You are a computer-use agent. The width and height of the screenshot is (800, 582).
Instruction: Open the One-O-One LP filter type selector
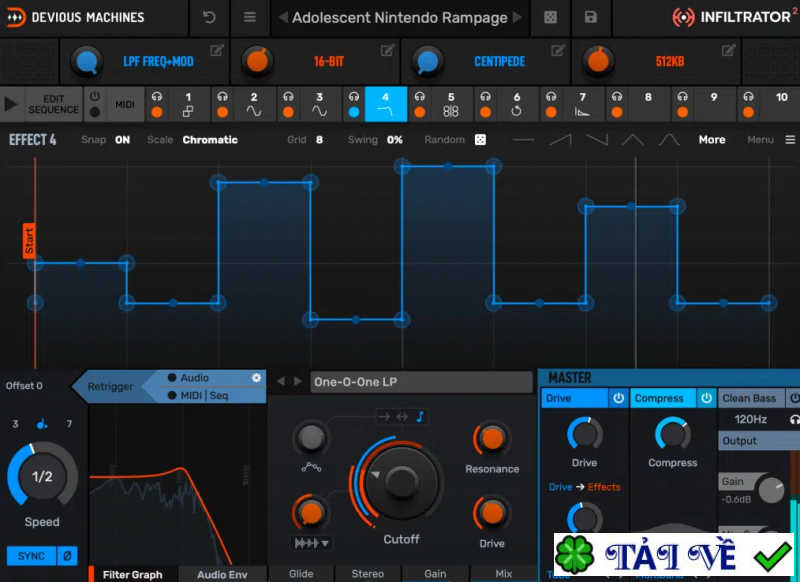coord(420,382)
